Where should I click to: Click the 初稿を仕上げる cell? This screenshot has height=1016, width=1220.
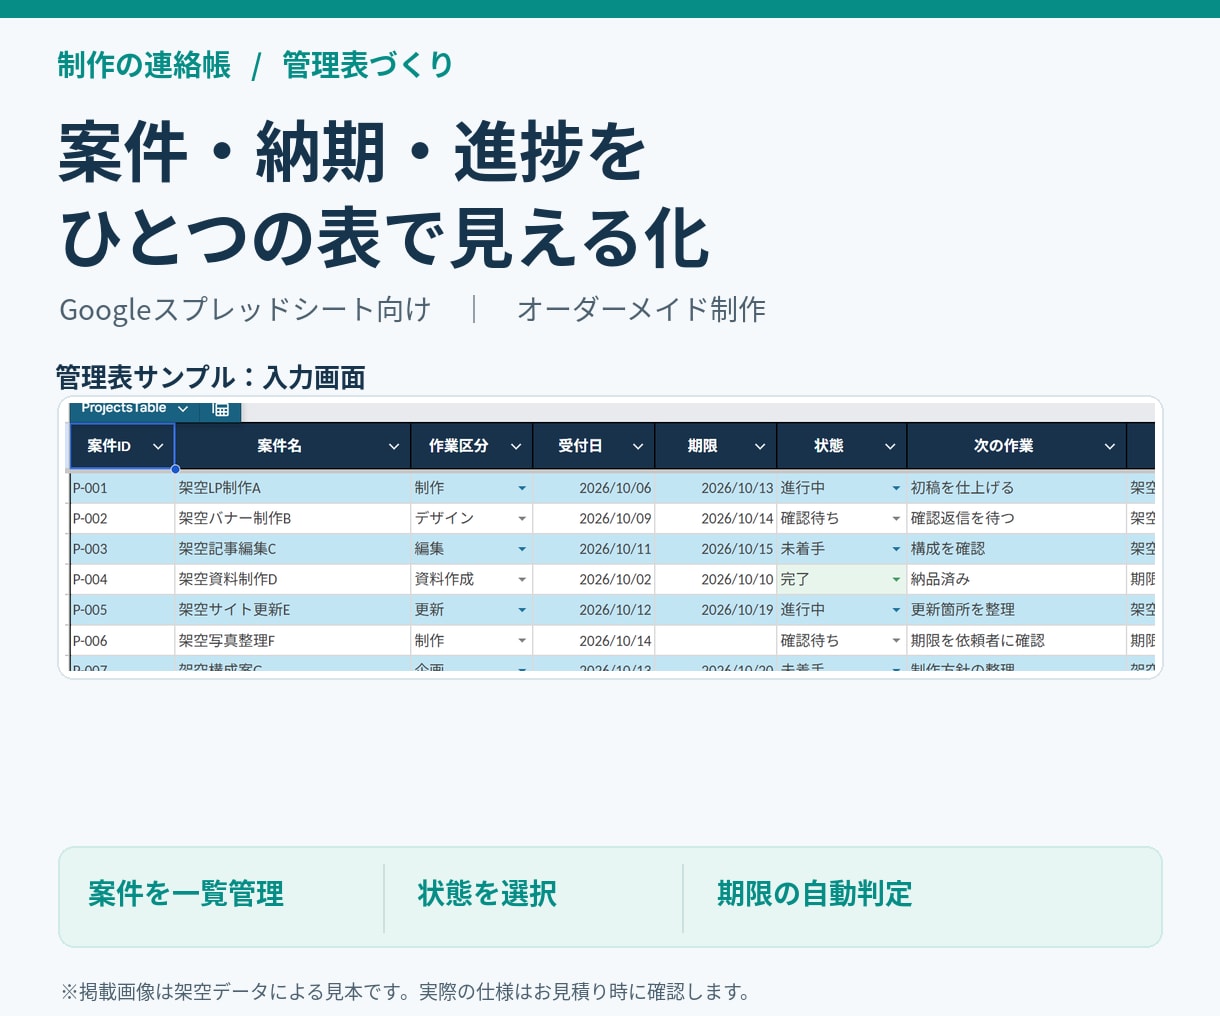1016,488
